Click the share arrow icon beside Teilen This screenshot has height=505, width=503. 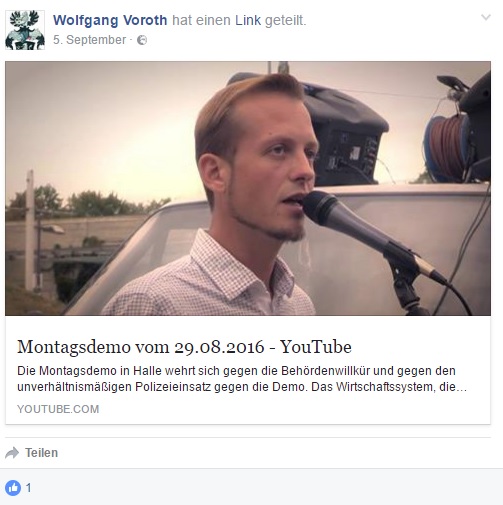12,453
